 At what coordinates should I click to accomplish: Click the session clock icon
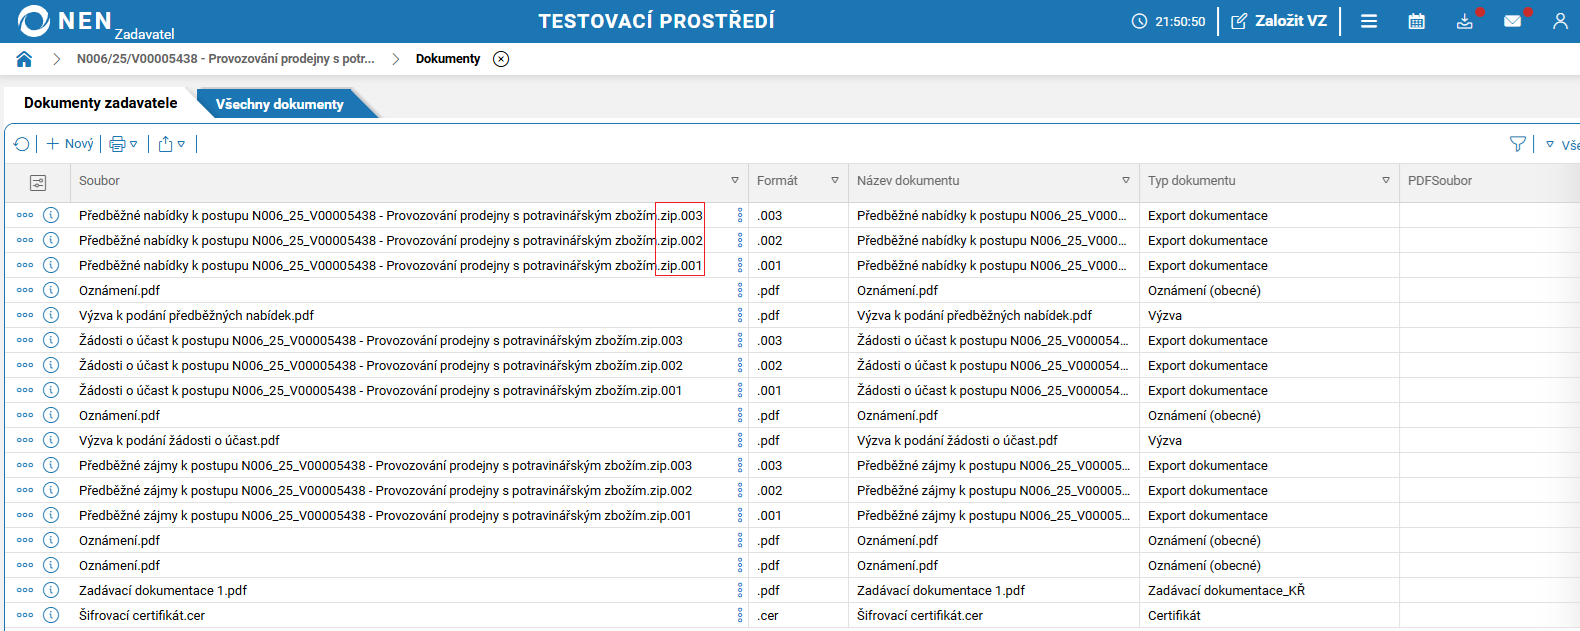[1139, 21]
